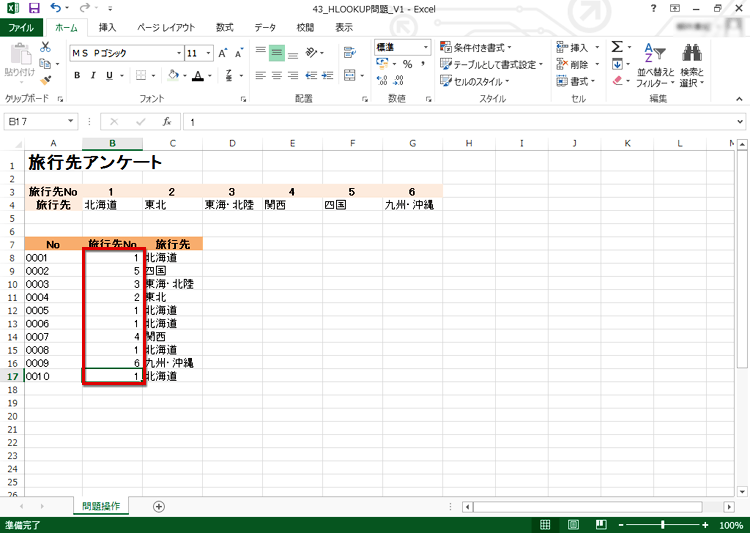This screenshot has width=750, height=533.
Task: Switch to the 数式 tab
Action: (x=224, y=27)
